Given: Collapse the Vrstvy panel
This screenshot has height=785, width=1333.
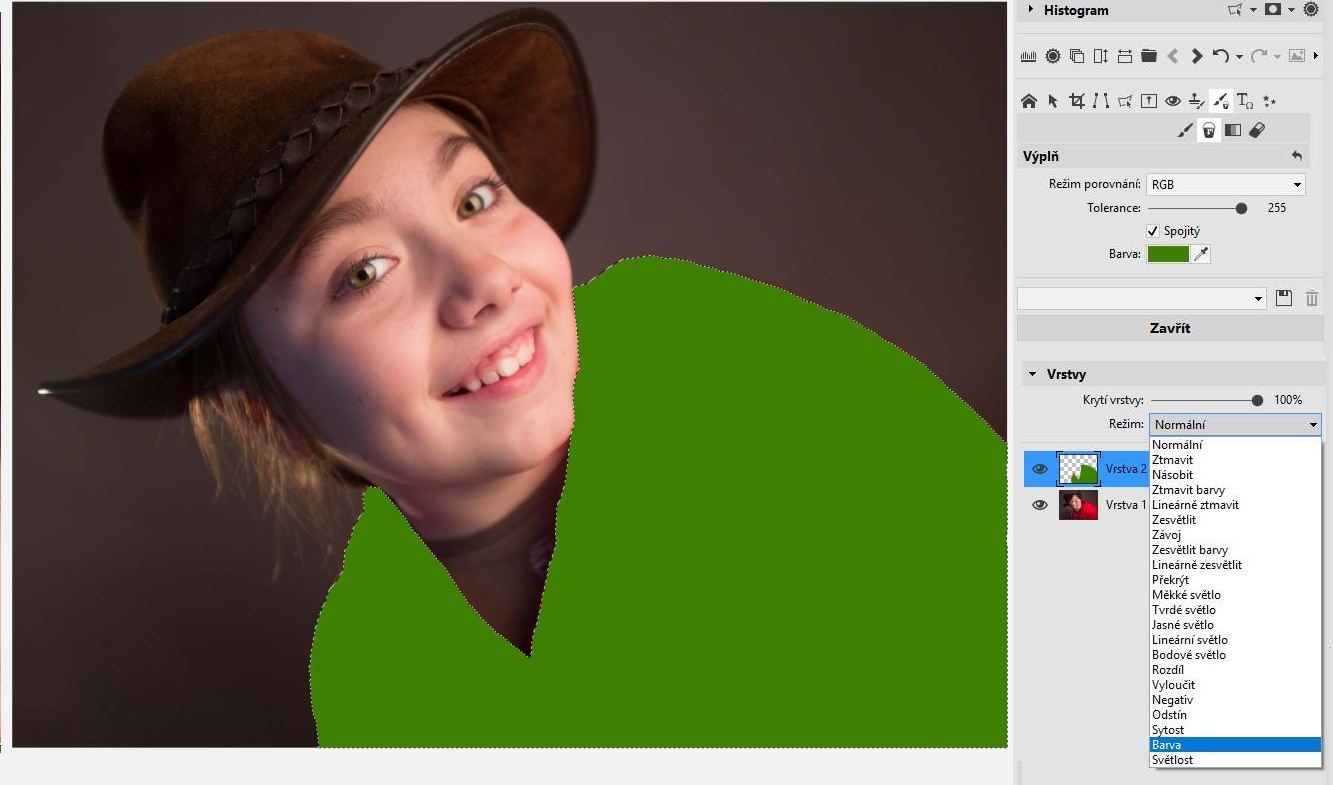Looking at the screenshot, I should [1032, 374].
